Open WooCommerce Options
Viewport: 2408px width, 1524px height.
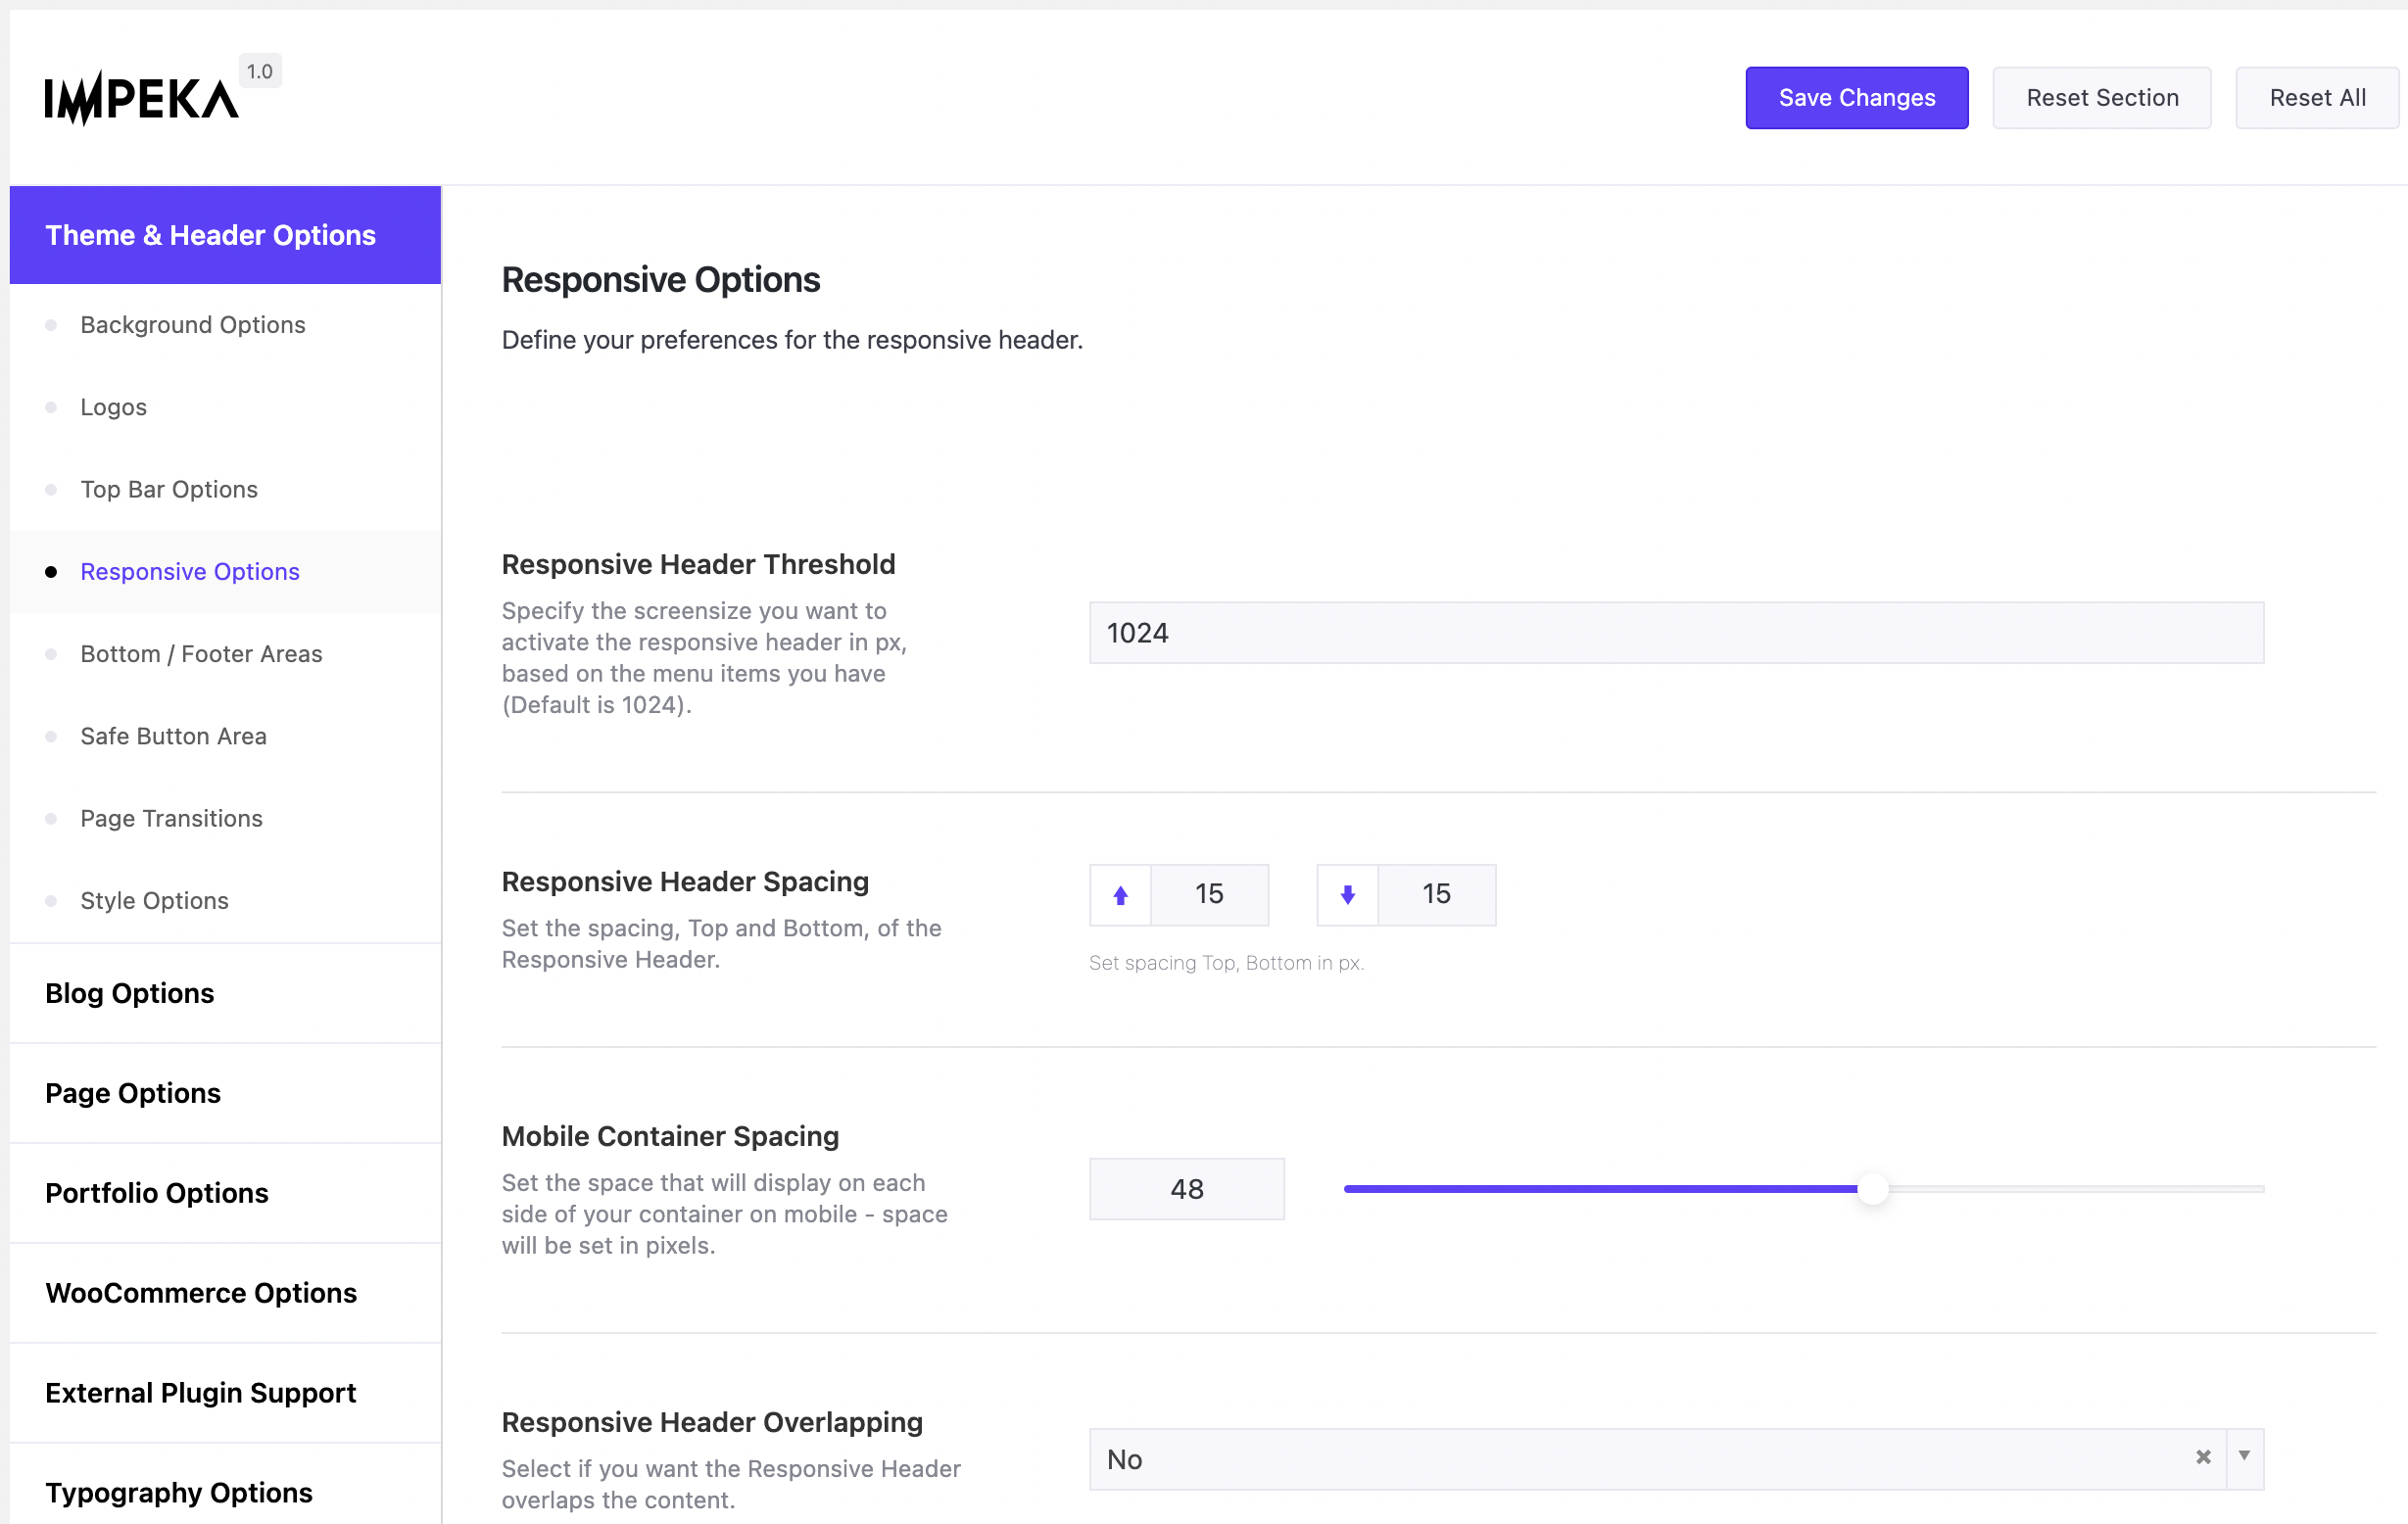pos(200,1292)
